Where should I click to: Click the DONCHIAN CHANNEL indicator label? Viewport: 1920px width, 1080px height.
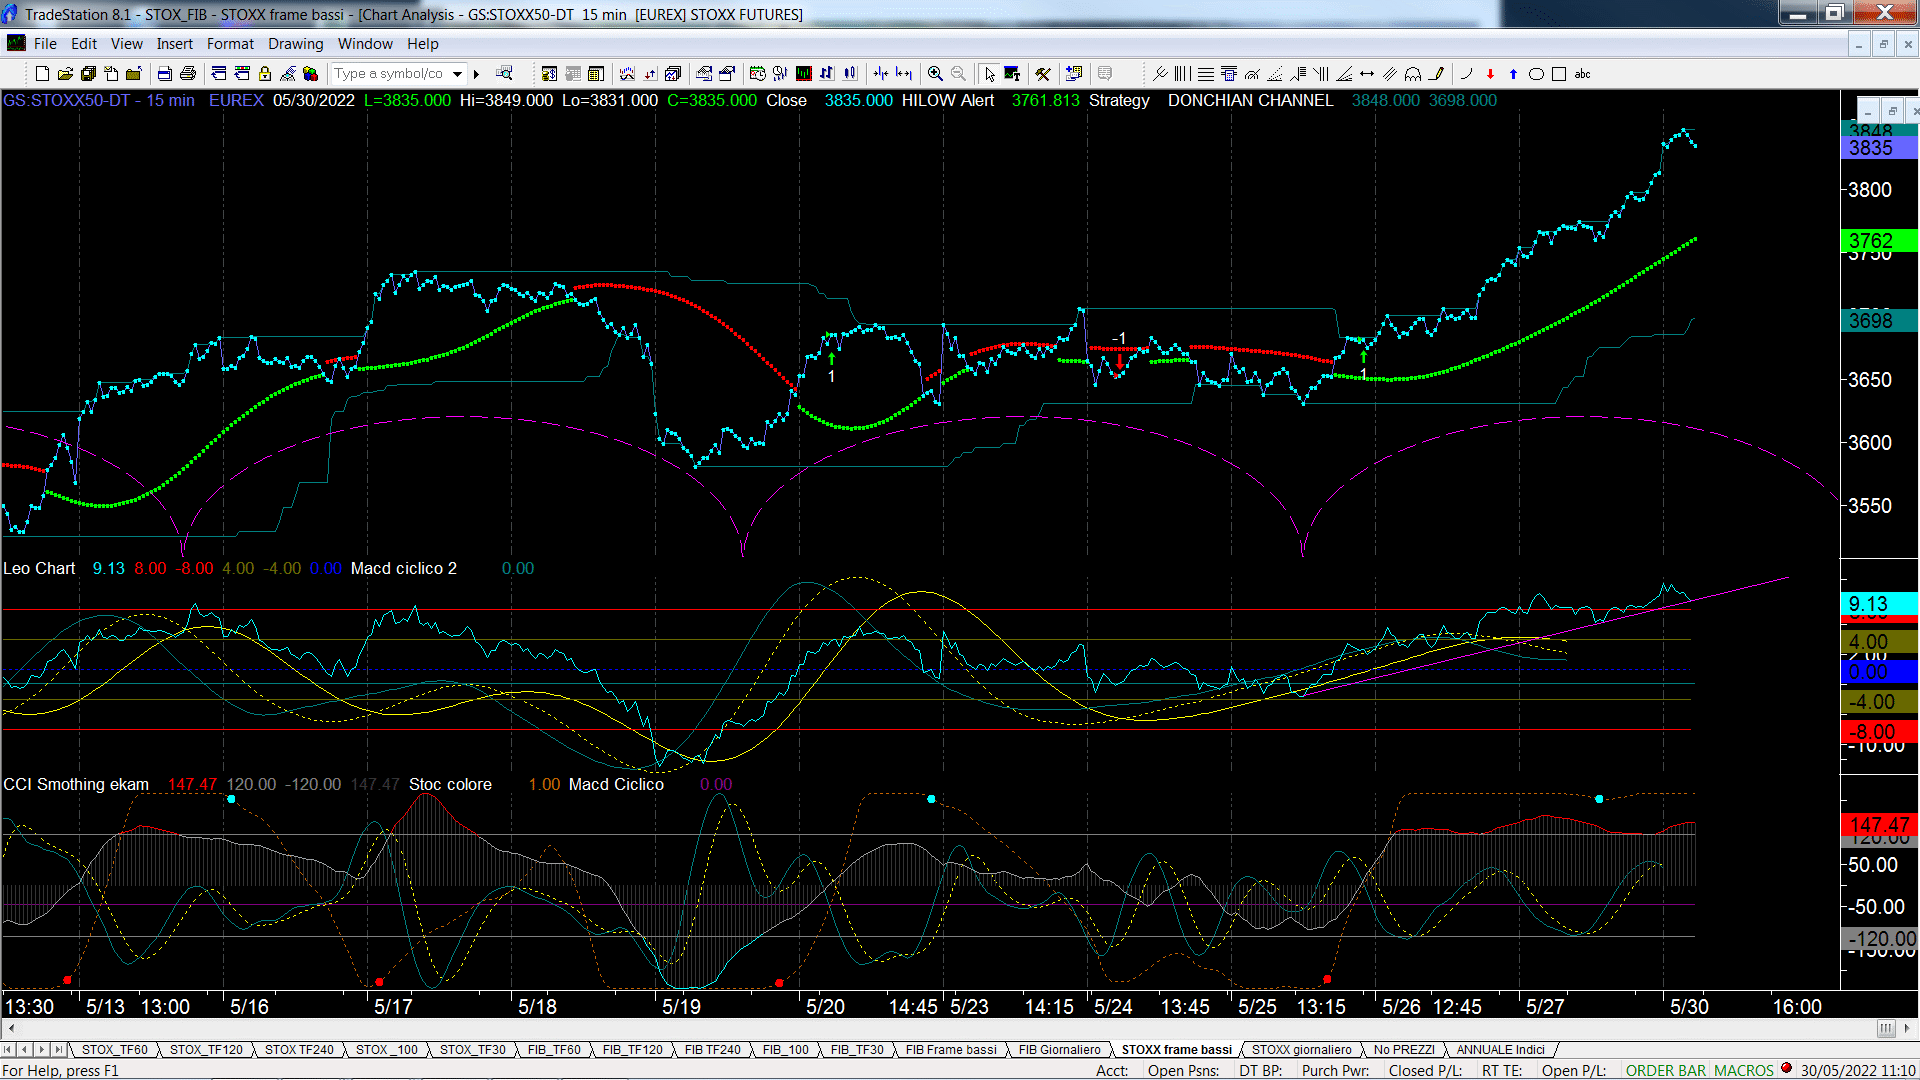click(x=1250, y=100)
